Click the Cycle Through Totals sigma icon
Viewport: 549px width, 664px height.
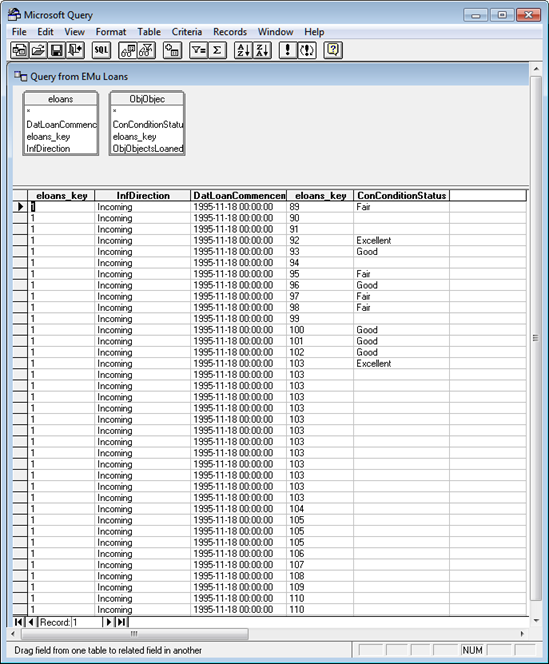217,50
